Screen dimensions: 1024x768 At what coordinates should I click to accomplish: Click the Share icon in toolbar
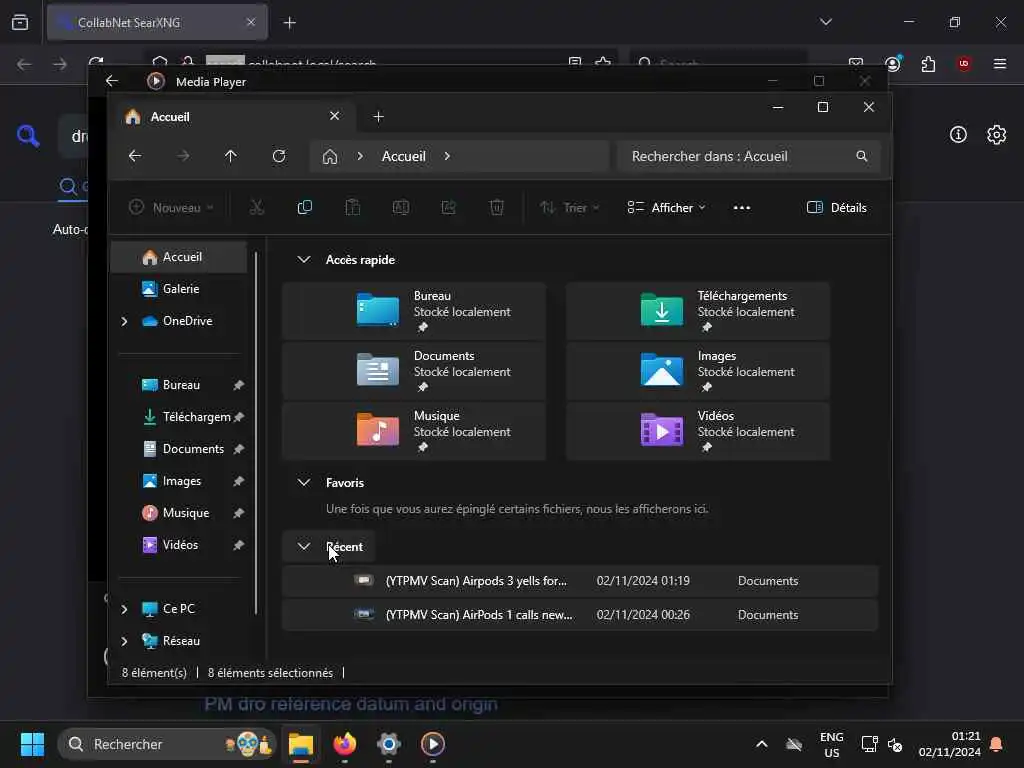point(449,208)
